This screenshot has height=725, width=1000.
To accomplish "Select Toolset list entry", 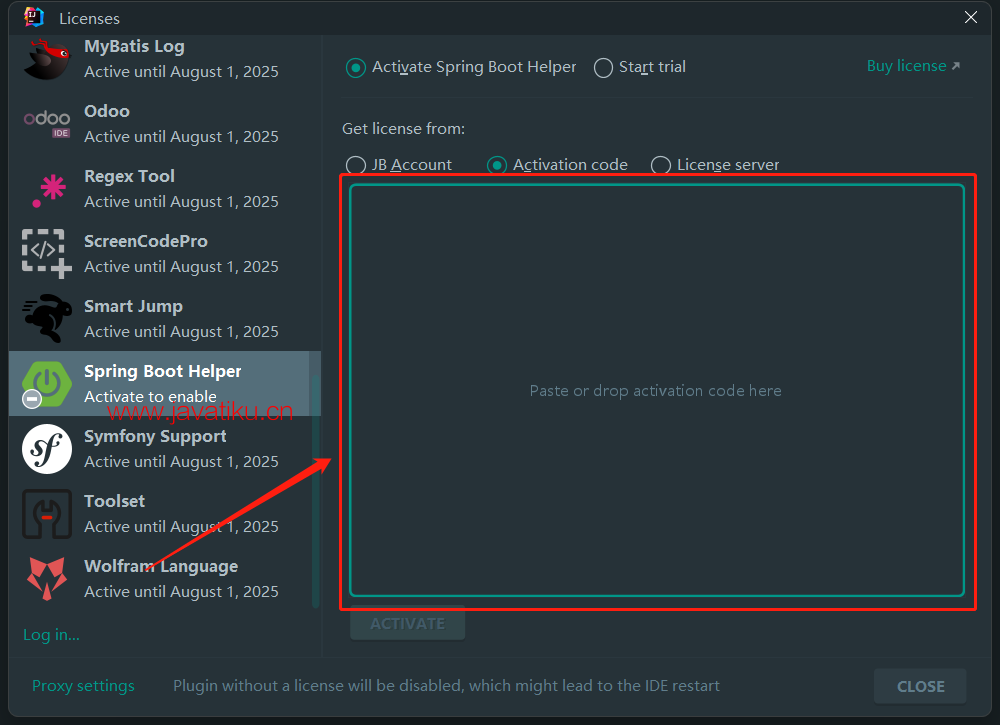I will tap(165, 514).
